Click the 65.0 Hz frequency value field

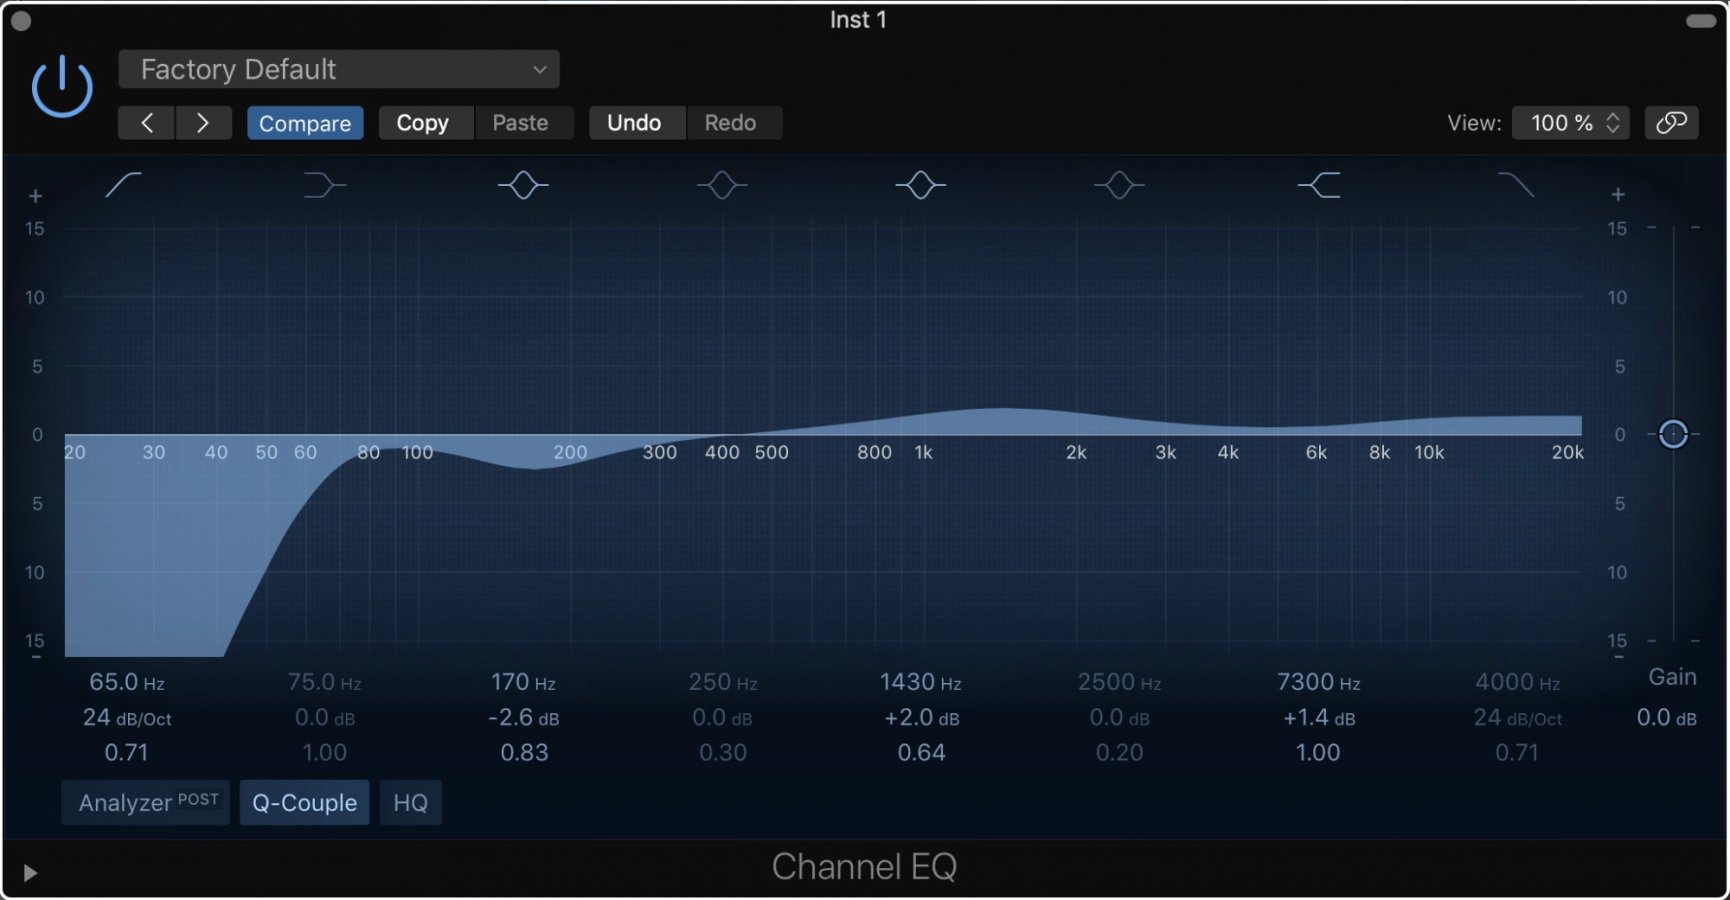tap(124, 681)
